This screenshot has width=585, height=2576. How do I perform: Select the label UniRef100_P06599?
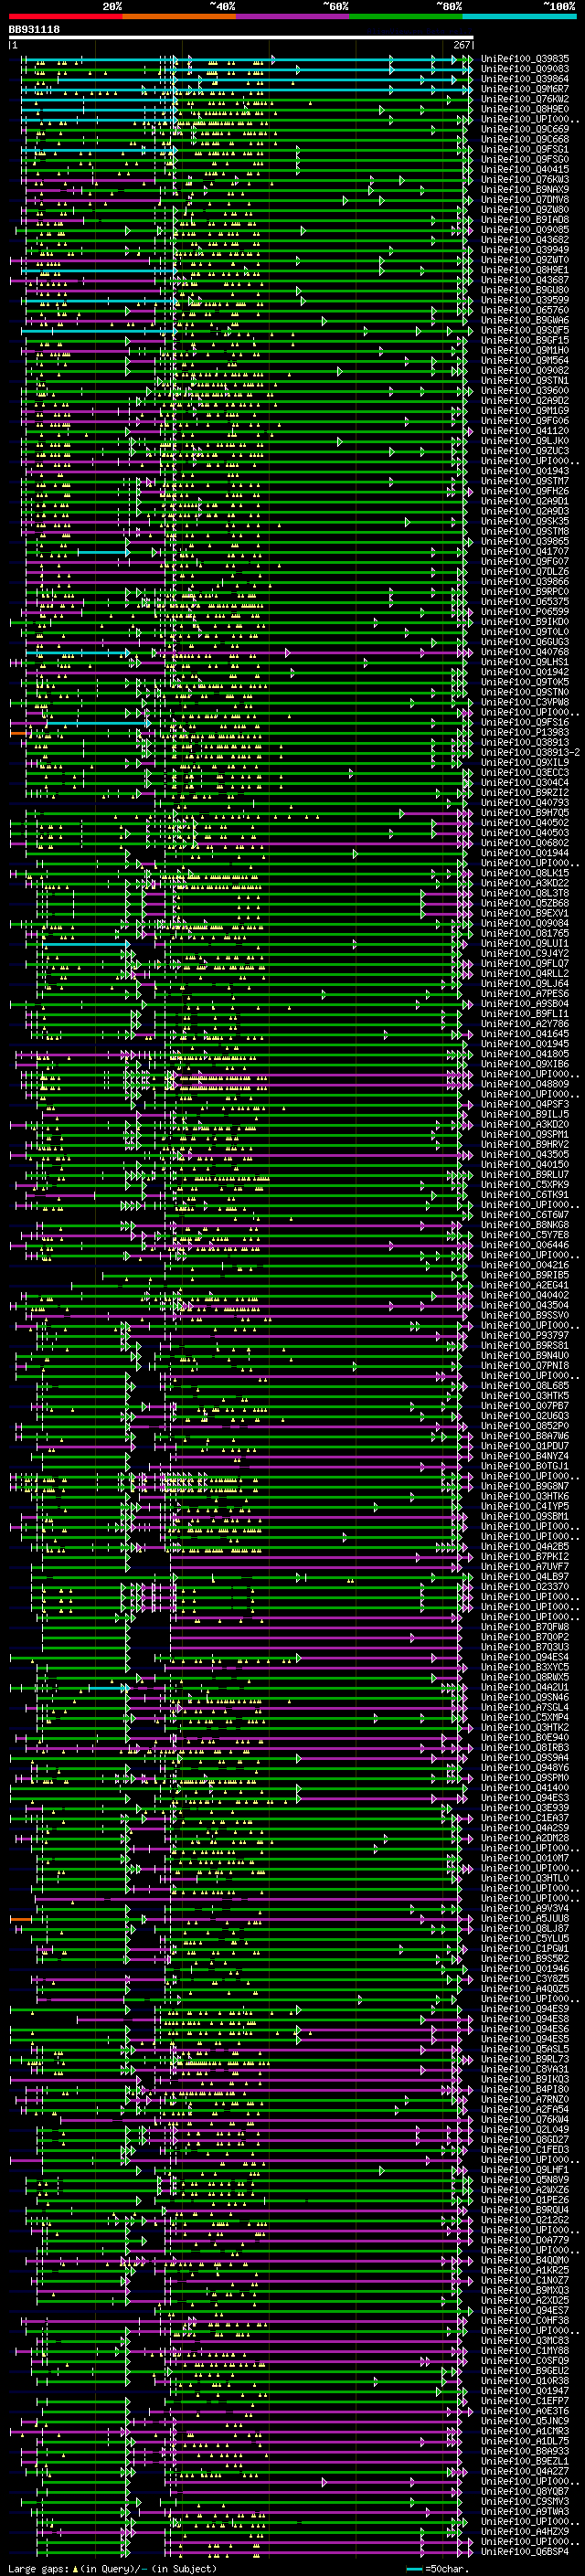(x=525, y=611)
